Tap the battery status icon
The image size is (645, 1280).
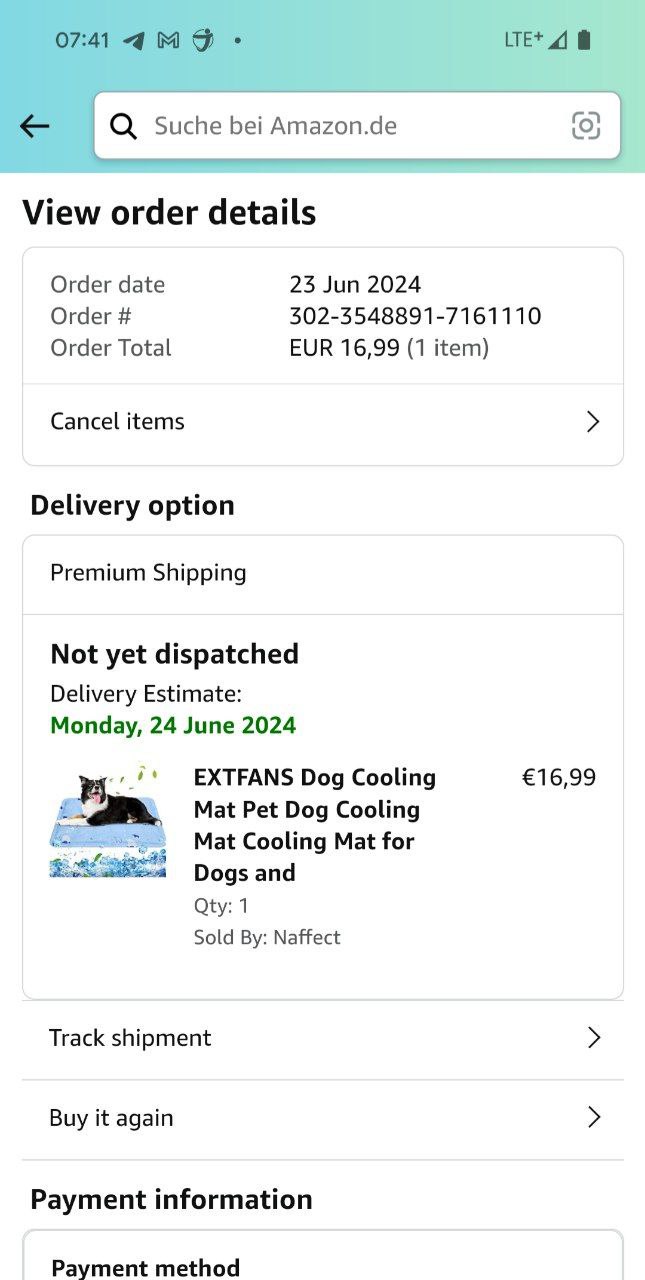[584, 40]
